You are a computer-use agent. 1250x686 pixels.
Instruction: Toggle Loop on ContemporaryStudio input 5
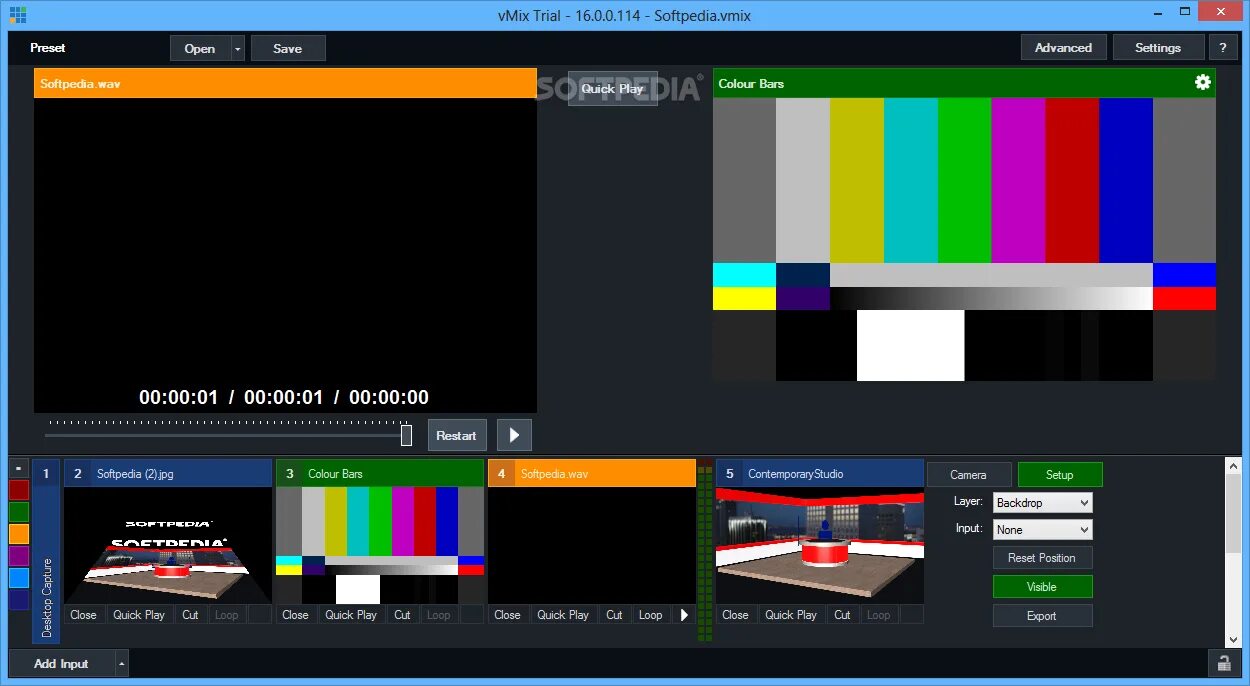click(x=879, y=615)
